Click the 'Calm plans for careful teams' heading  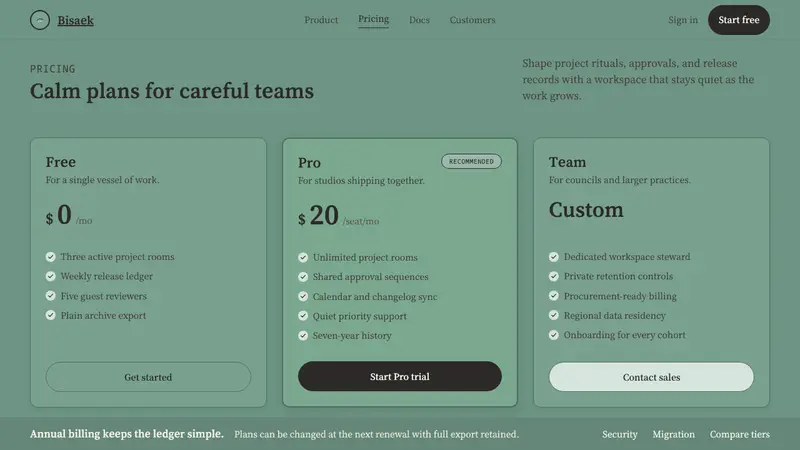172,91
